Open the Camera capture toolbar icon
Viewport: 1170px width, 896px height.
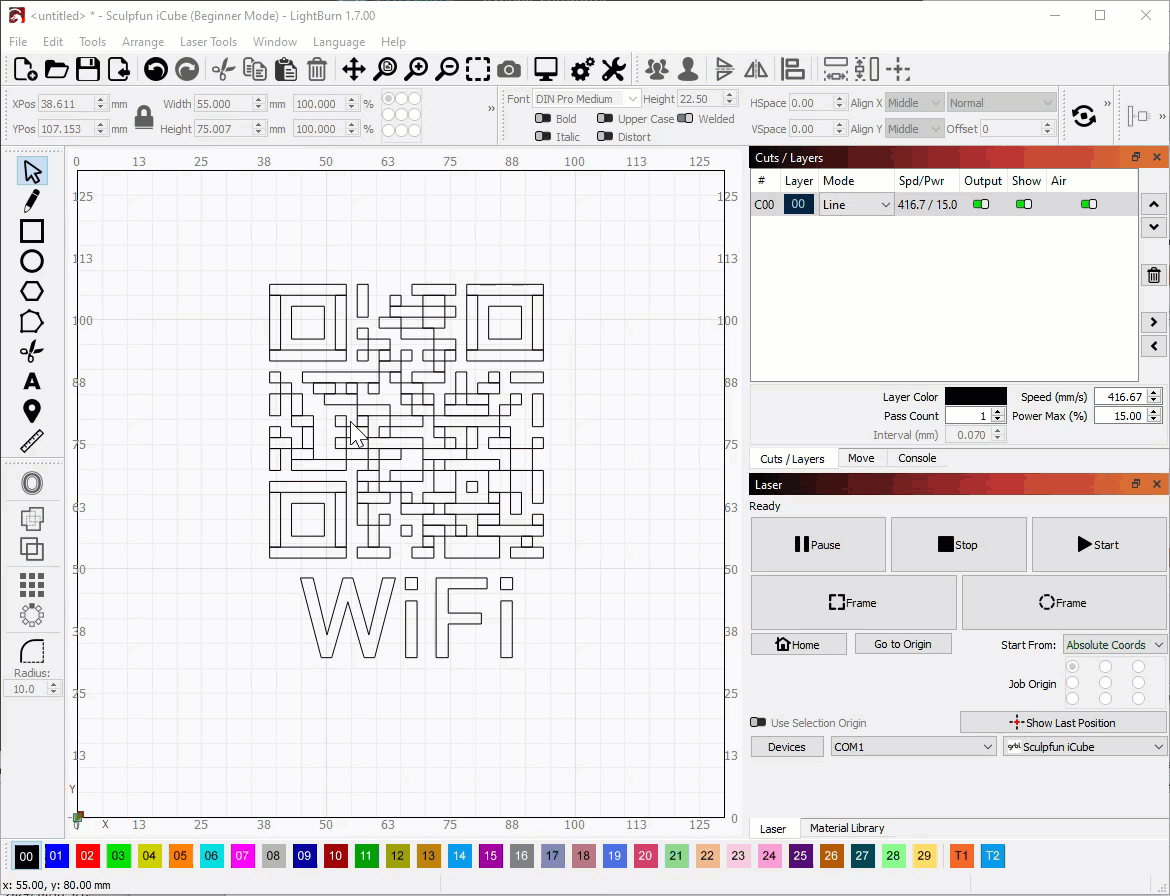pos(509,69)
